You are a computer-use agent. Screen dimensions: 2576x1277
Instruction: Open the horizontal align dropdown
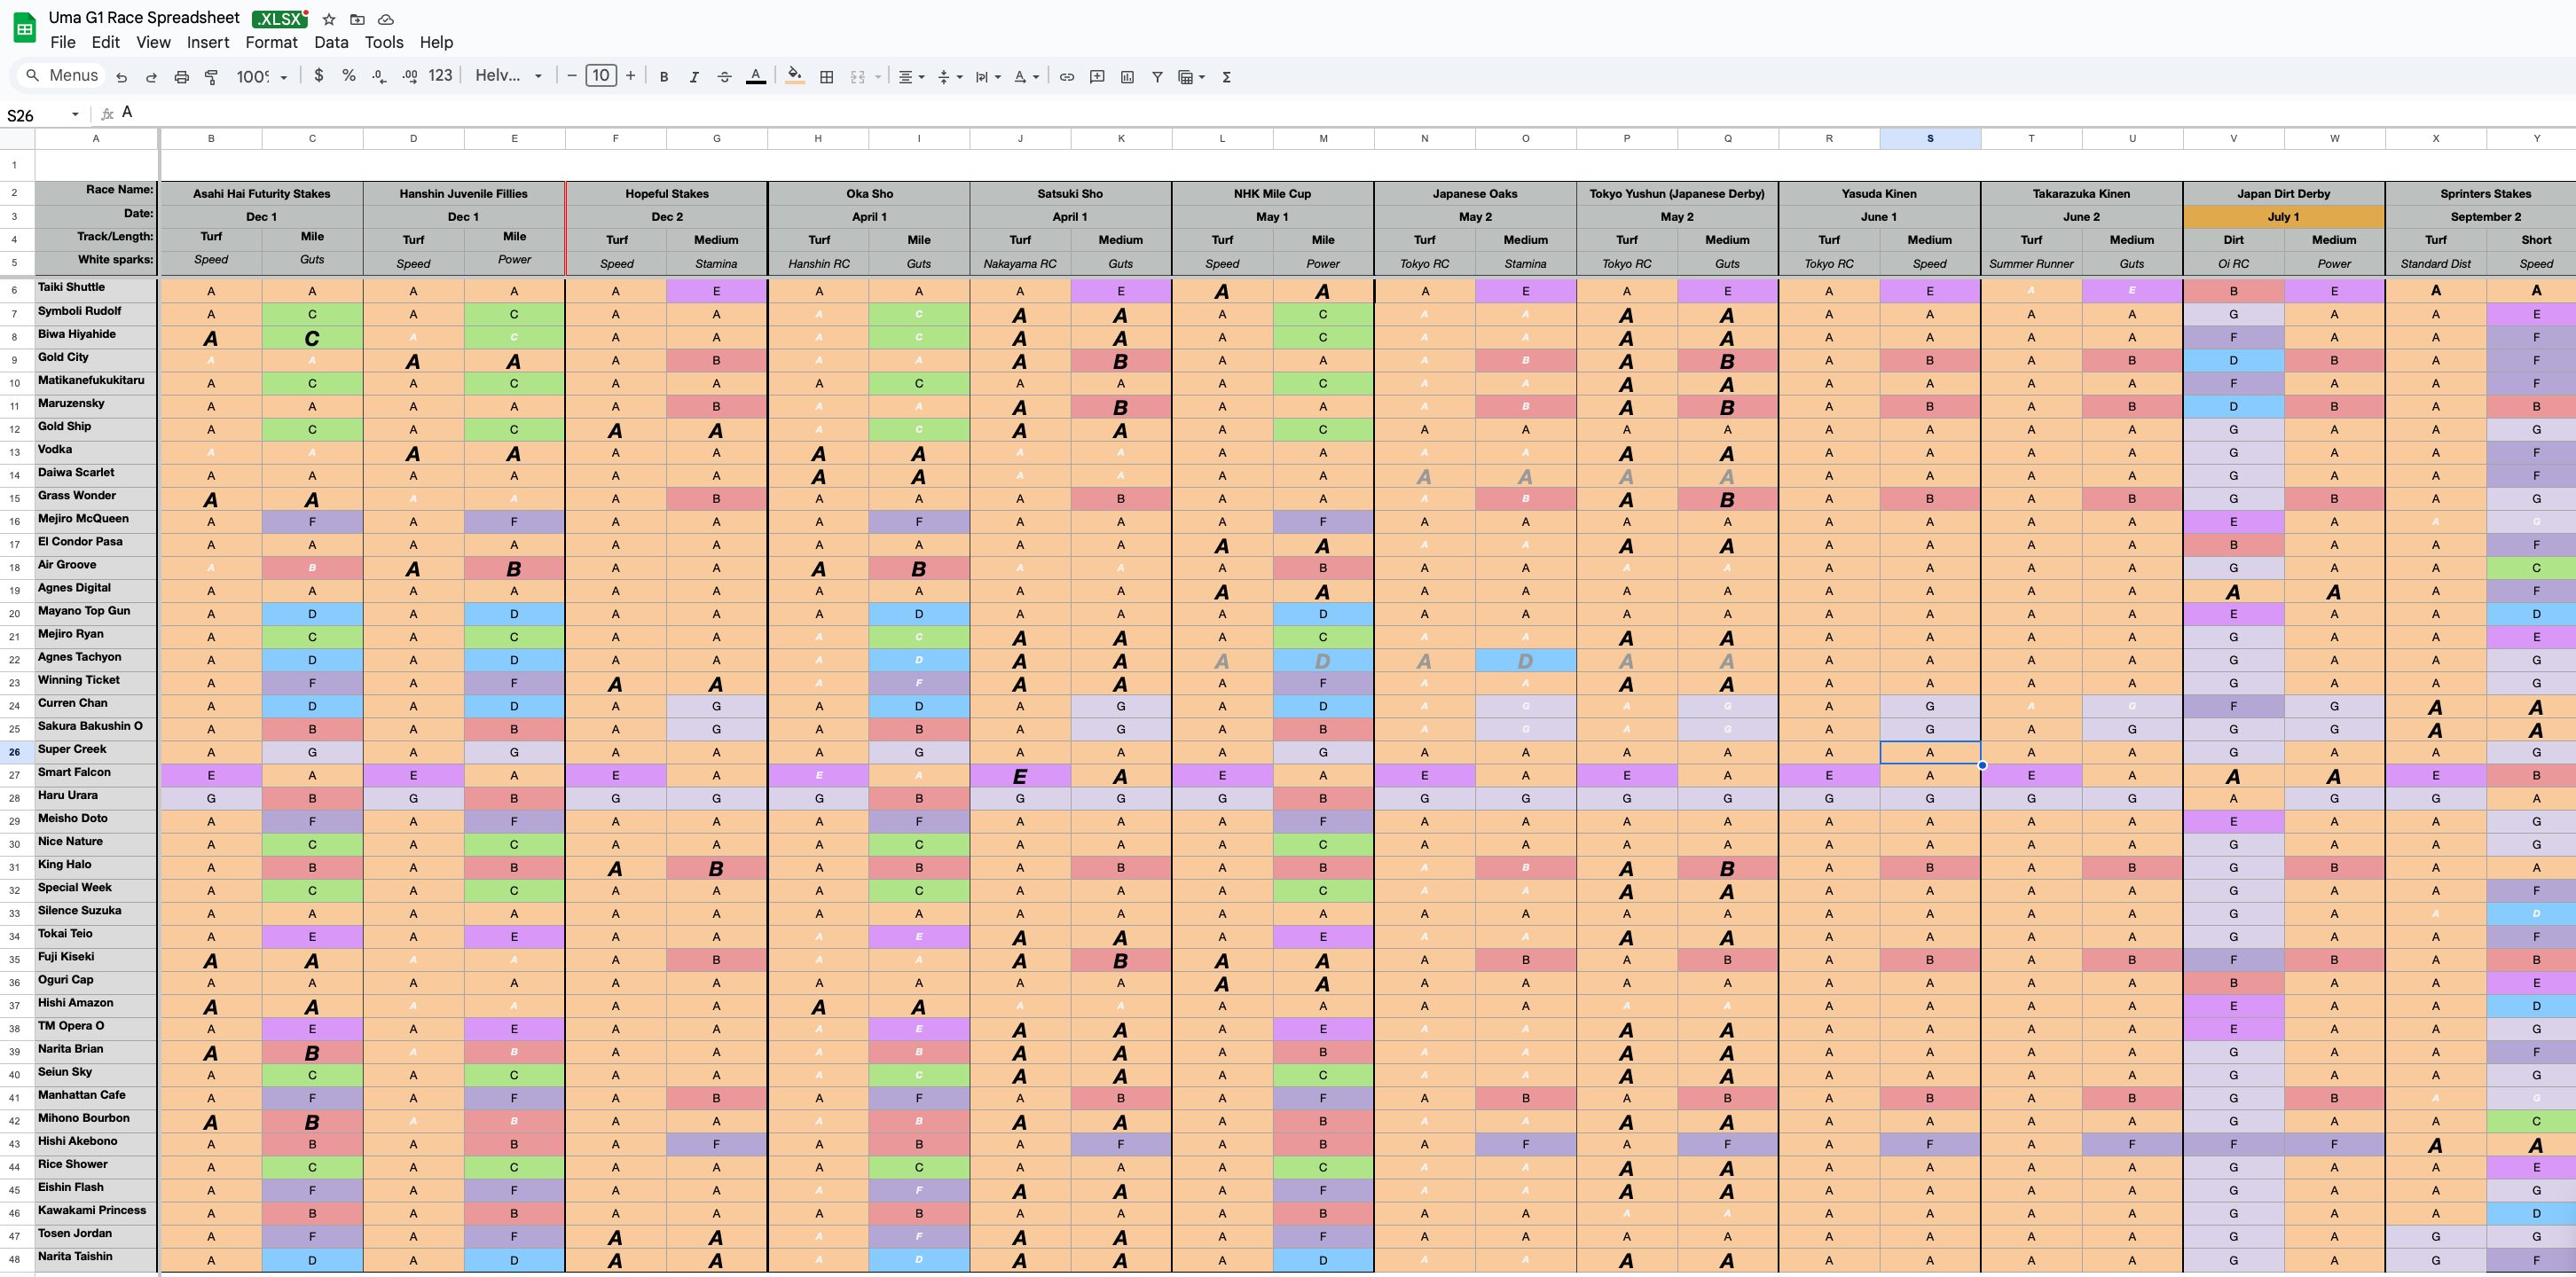point(911,77)
